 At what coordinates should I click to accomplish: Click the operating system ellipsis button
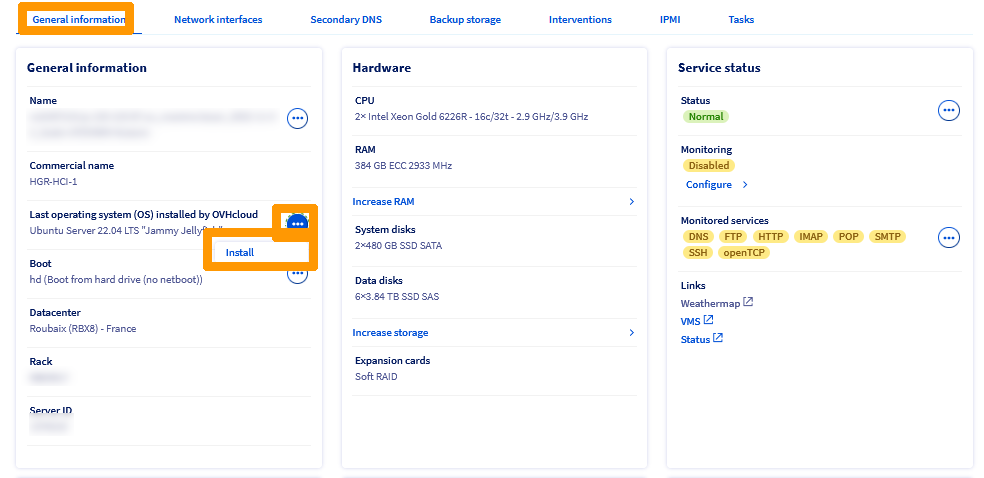tap(297, 222)
